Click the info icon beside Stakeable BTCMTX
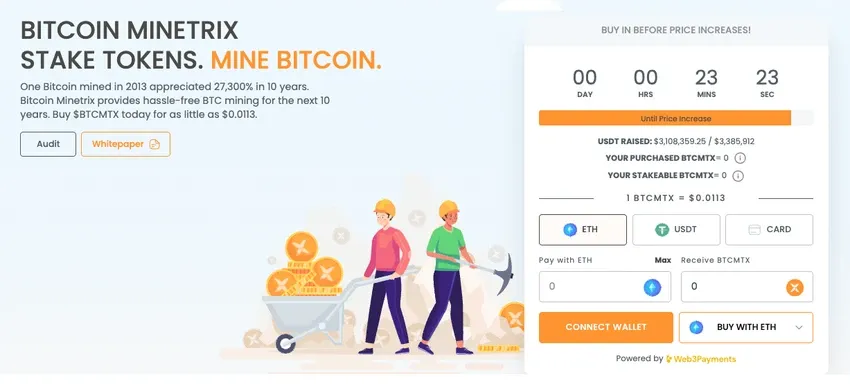 coord(738,176)
